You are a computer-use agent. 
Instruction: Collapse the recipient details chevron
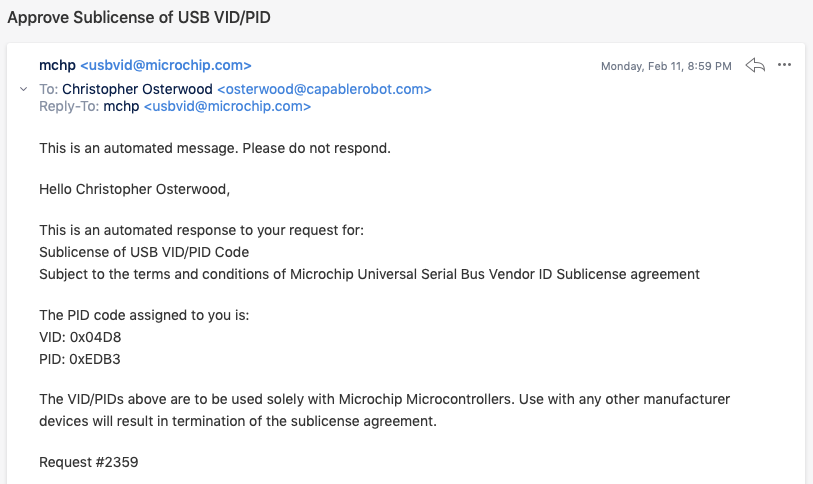tap(23, 89)
